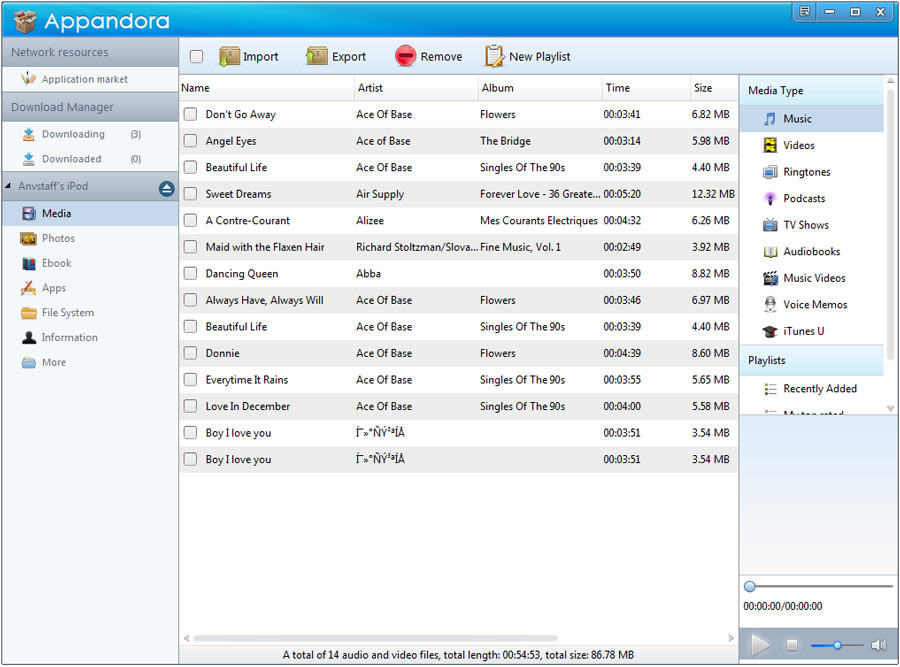Select the Always Have, Always Will row
The width and height of the screenshot is (900, 667).
[x=458, y=300]
